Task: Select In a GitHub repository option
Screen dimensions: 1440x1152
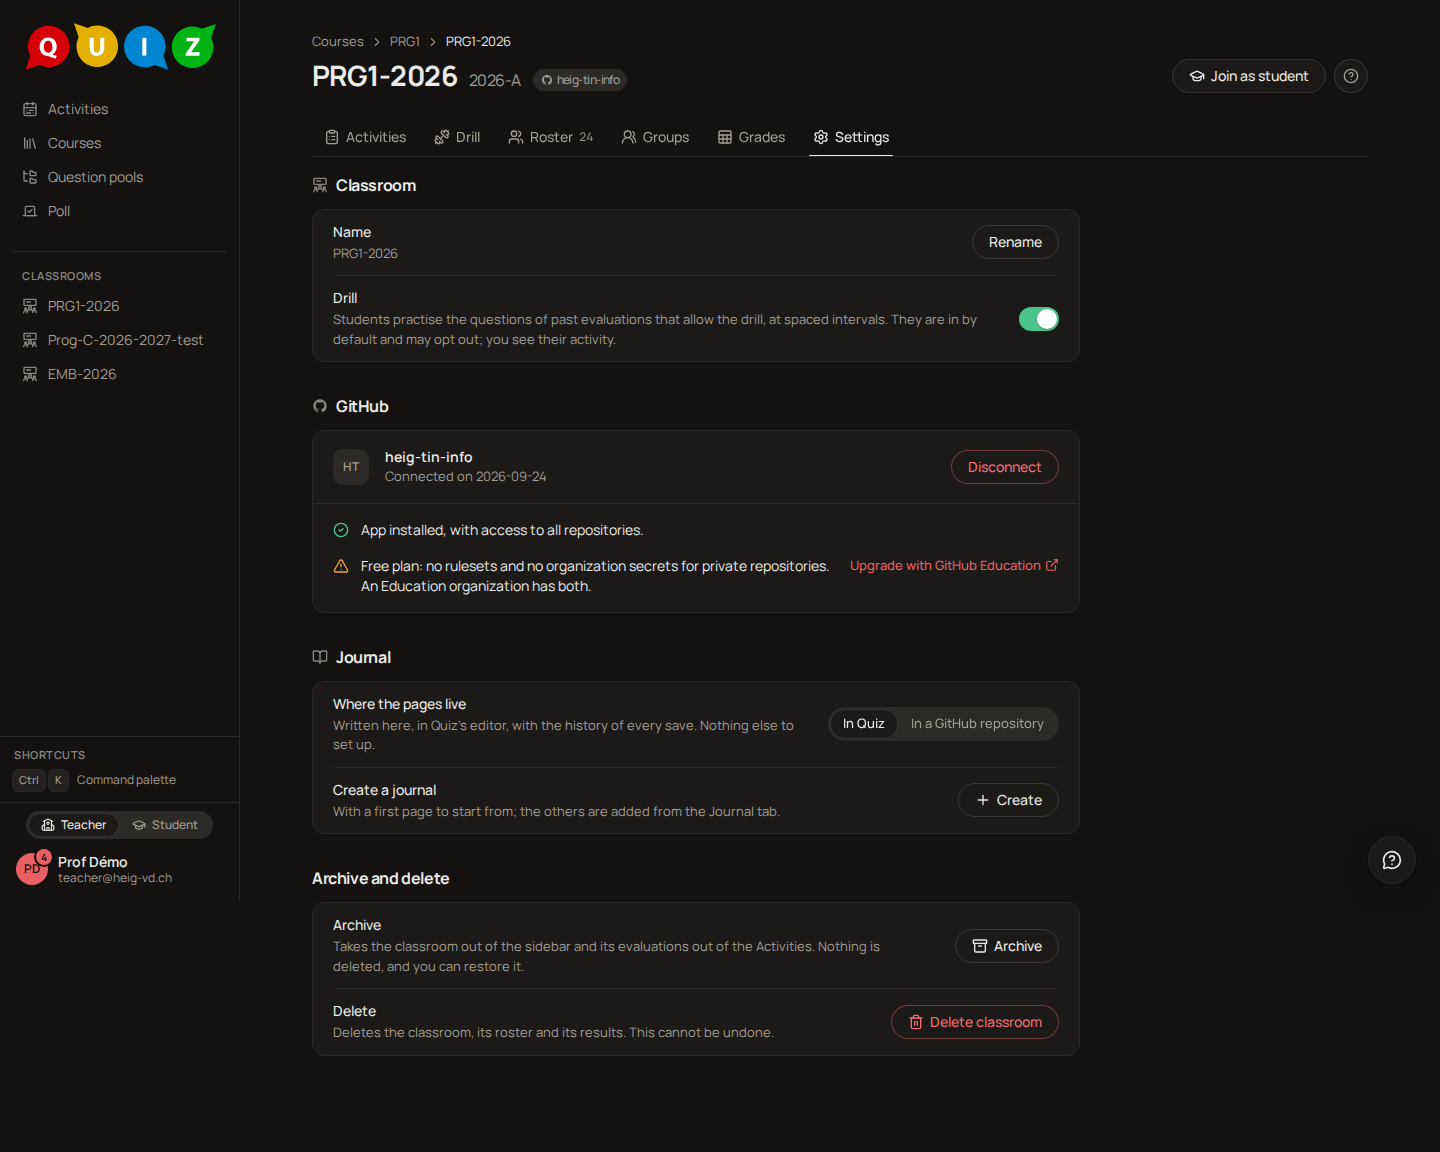Action: point(977,724)
